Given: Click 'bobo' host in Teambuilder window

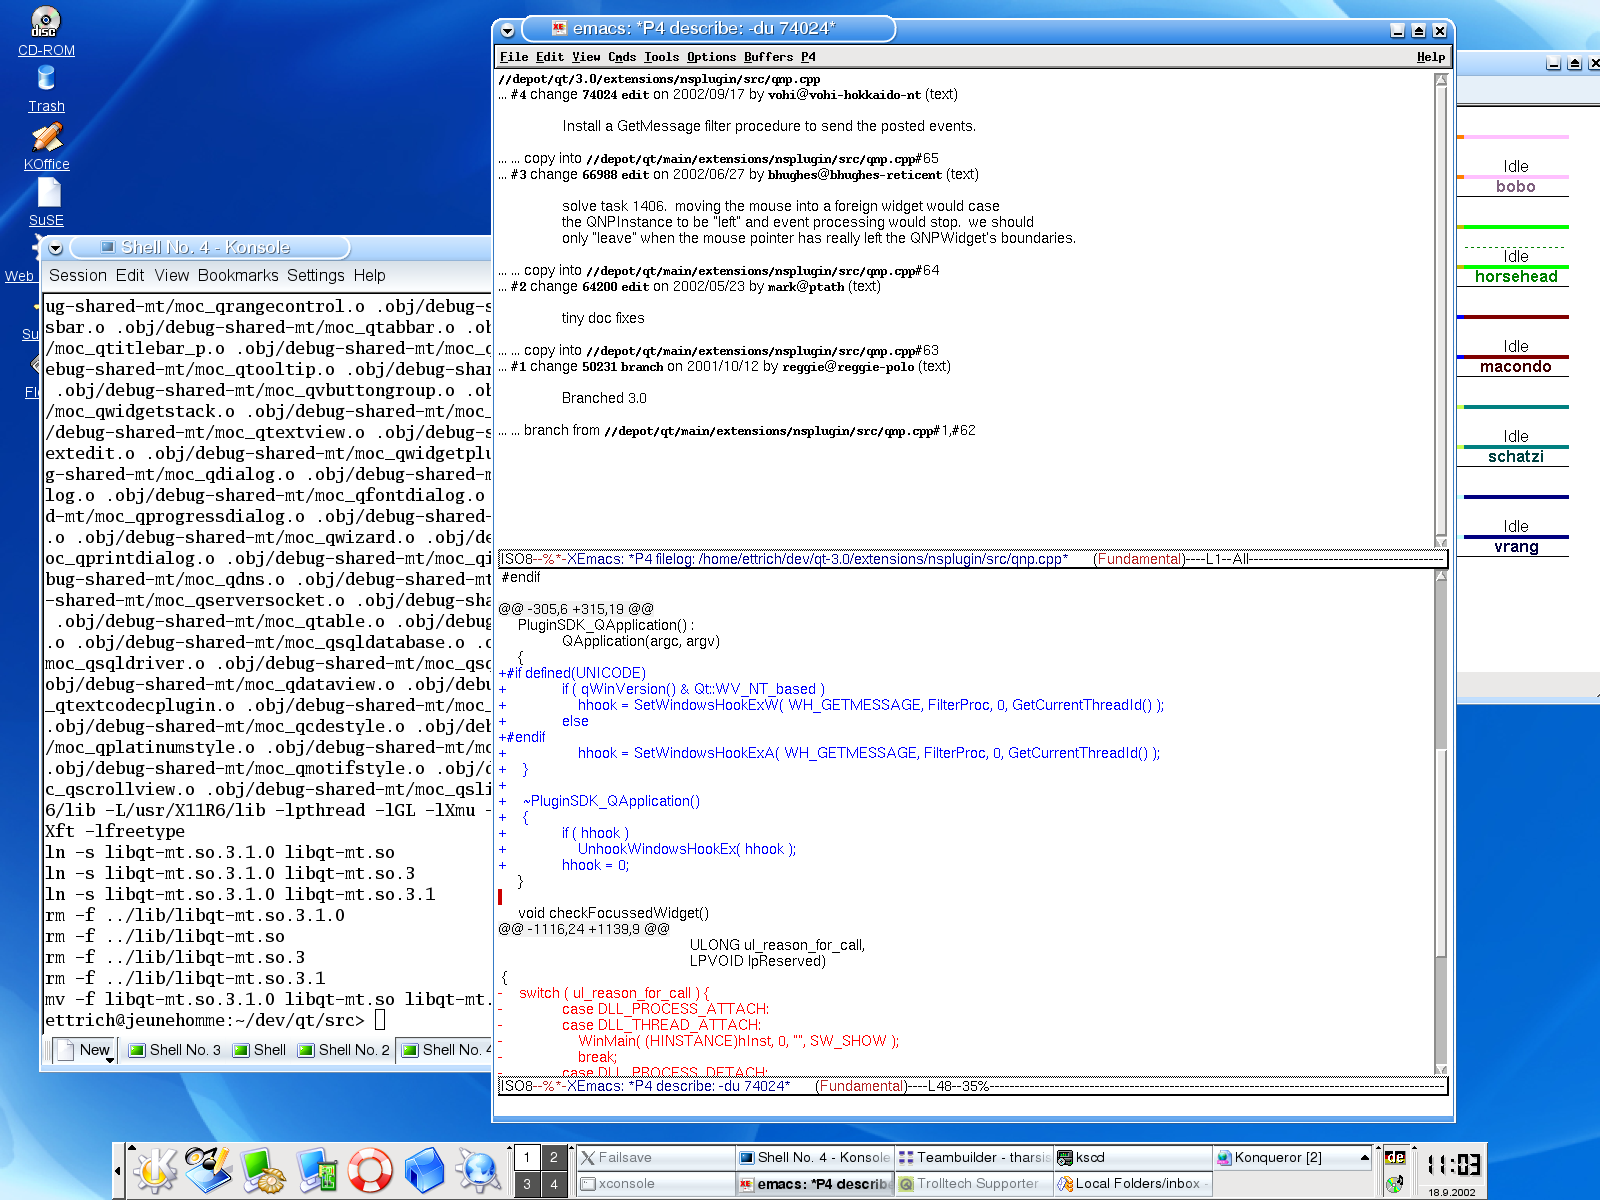Looking at the screenshot, I should click(x=1516, y=187).
